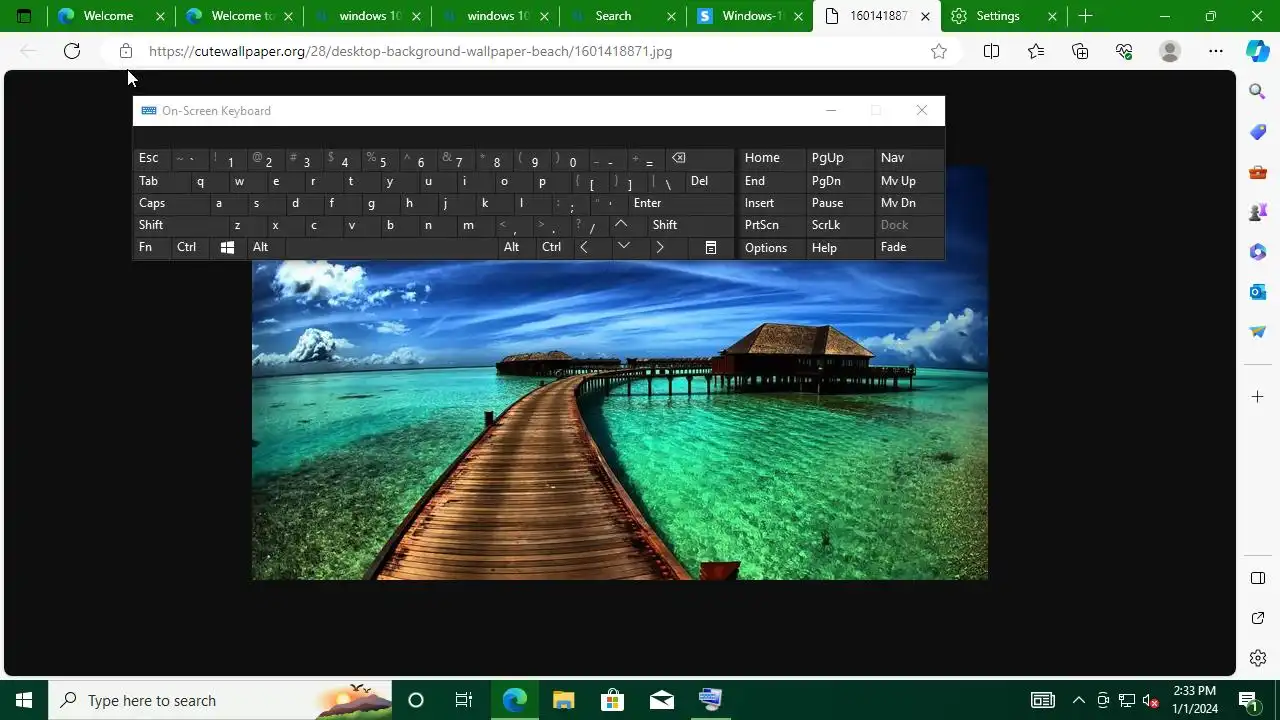1280x720 pixels.
Task: Click the beach wallpaper image
Action: [x=620, y=372]
